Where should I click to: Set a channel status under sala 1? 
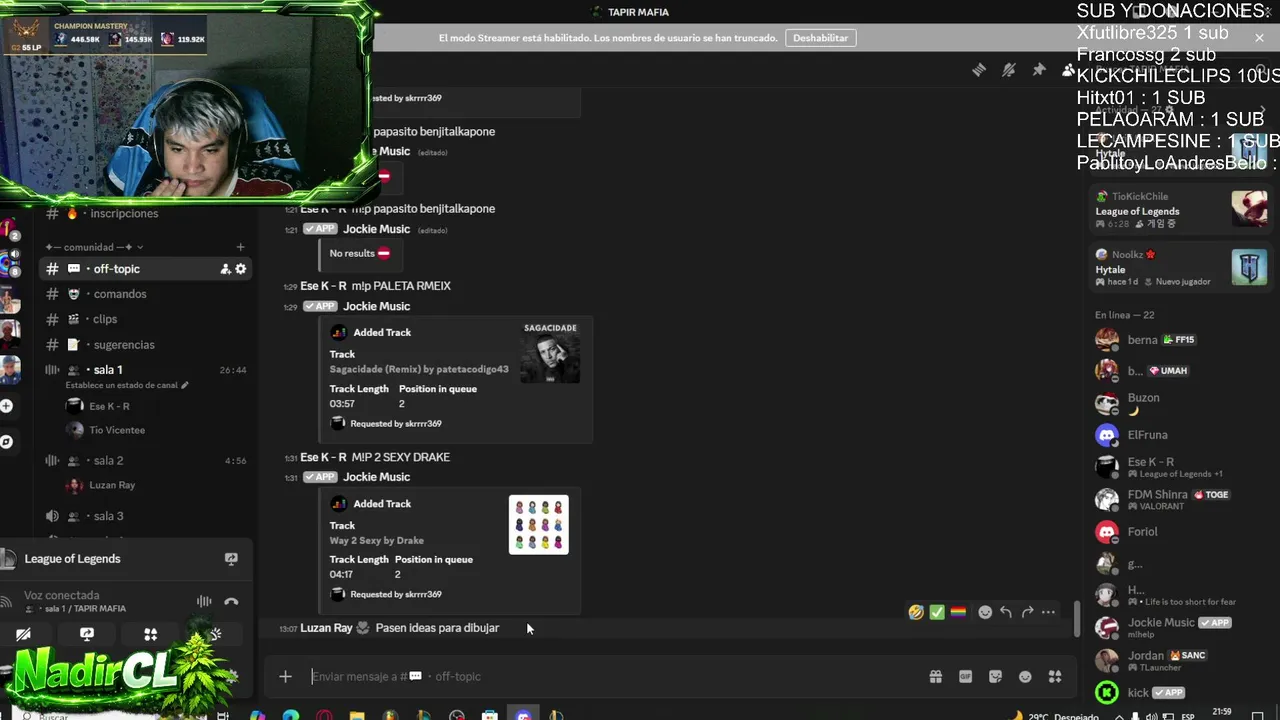127,385
